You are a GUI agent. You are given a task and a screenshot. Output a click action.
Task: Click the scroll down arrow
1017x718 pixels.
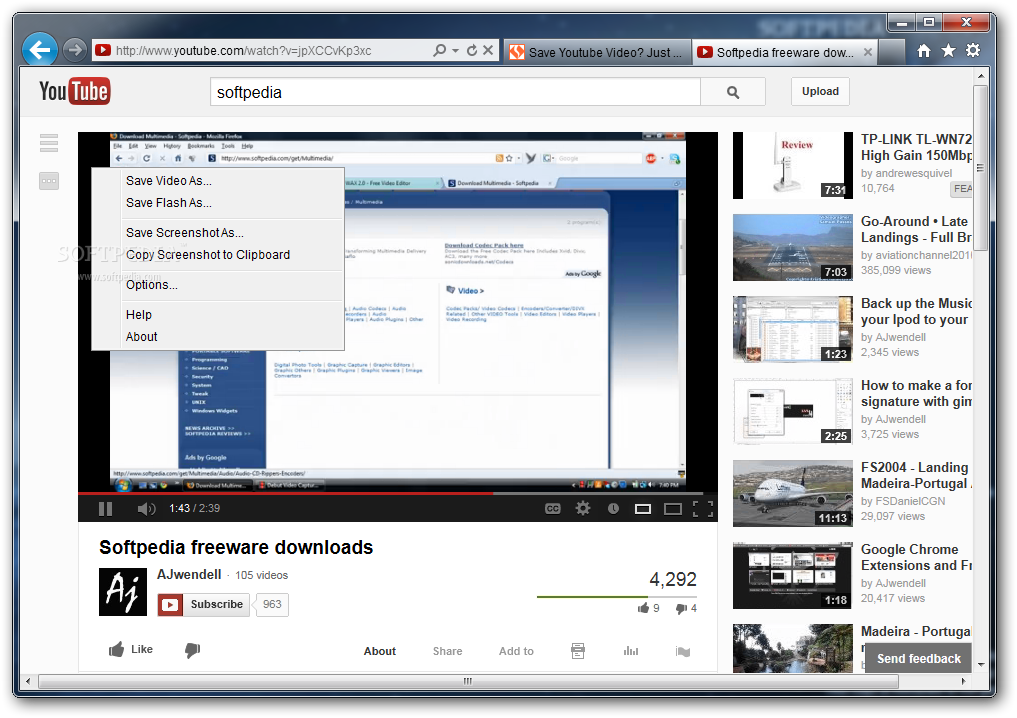point(981,665)
